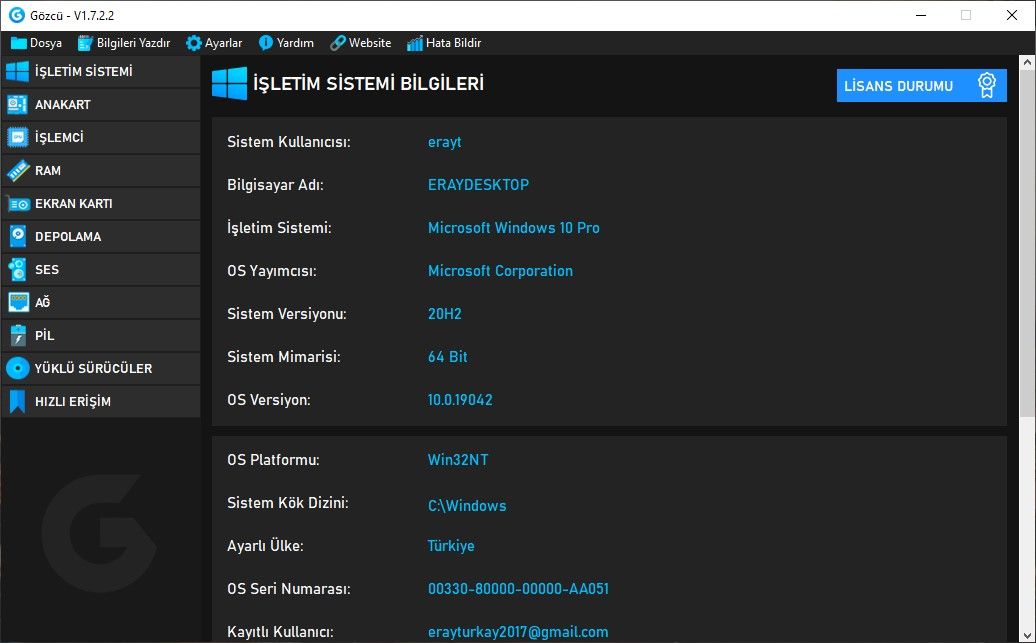1036x643 pixels.
Task: Select the Hızlı Erişim bookmark icon
Action: coord(18,401)
